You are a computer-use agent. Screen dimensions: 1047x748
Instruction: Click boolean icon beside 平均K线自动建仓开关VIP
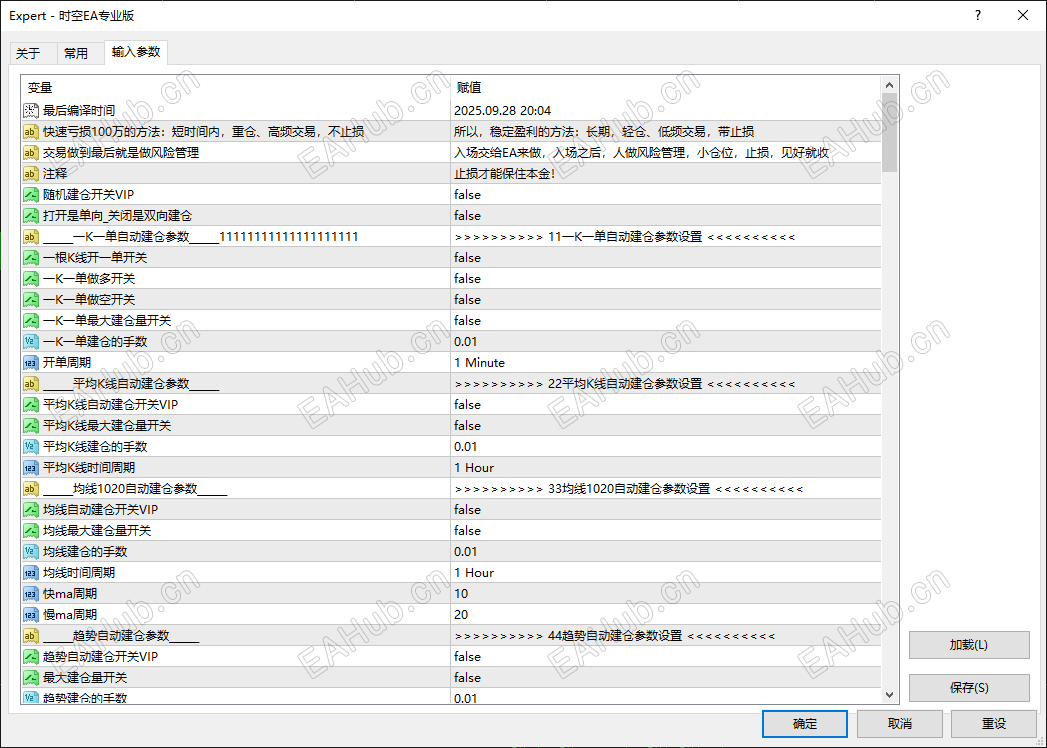pos(31,405)
